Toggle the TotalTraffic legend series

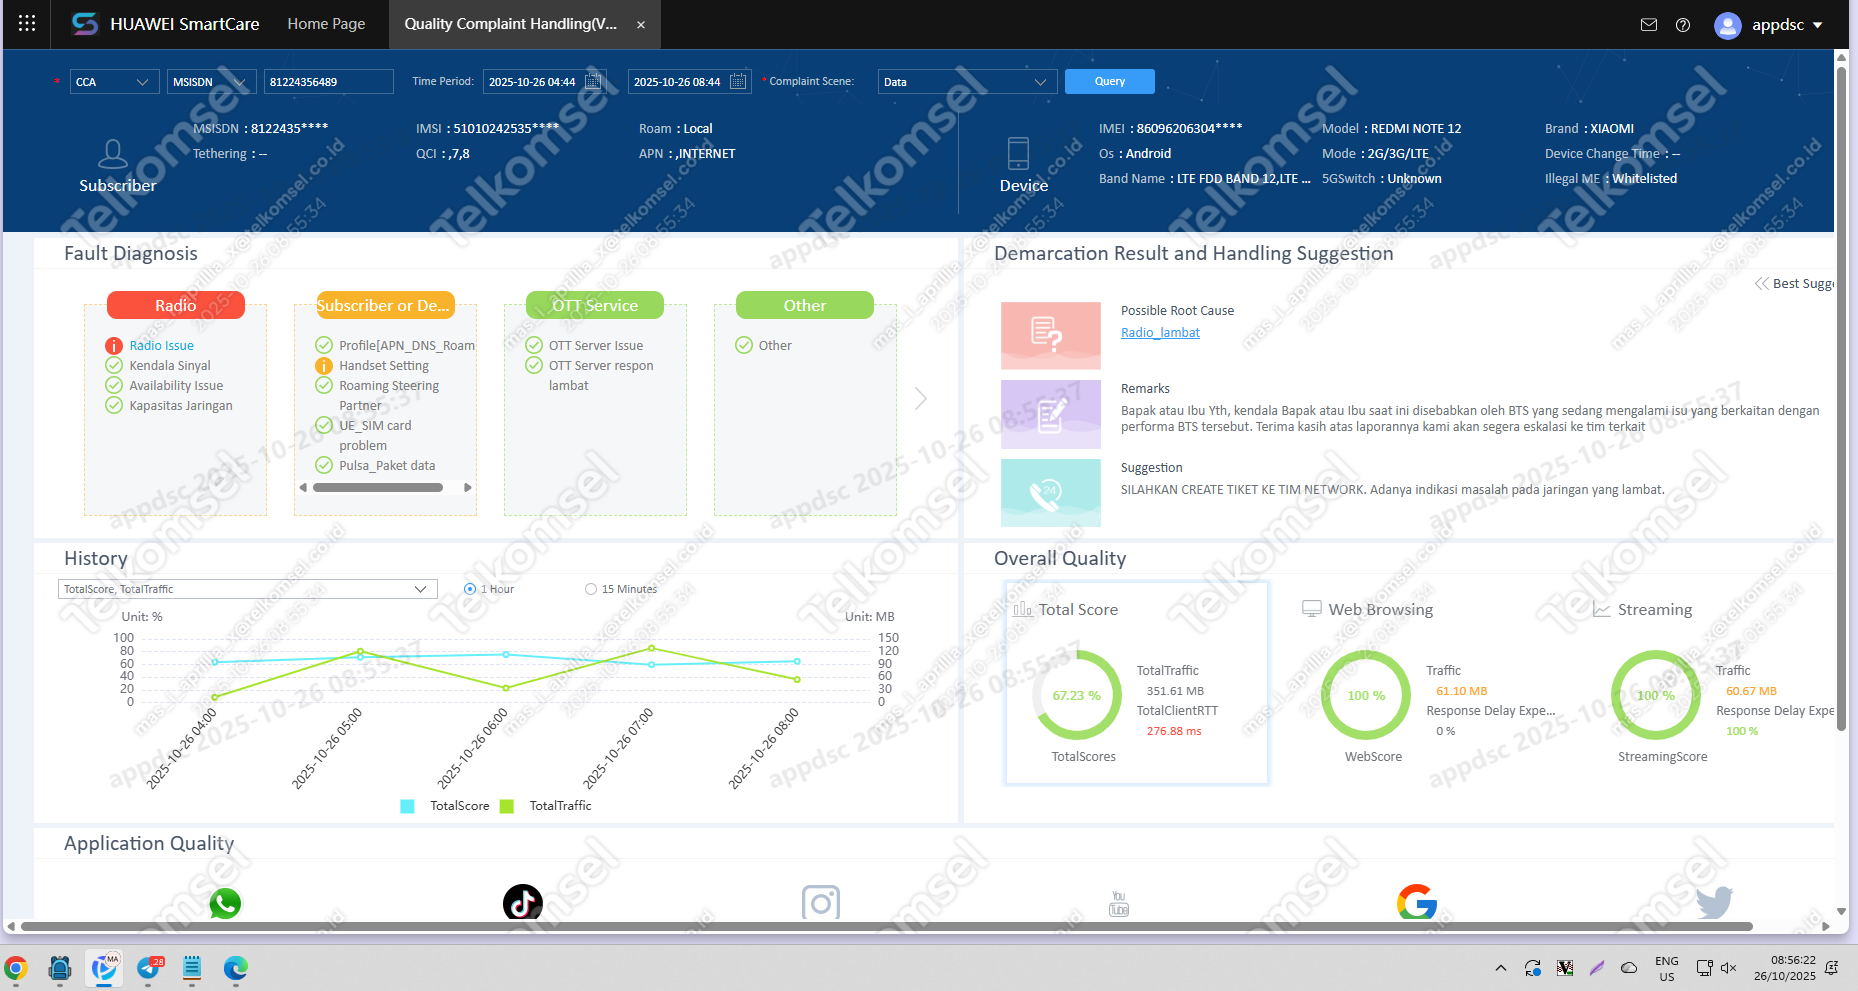coord(546,806)
